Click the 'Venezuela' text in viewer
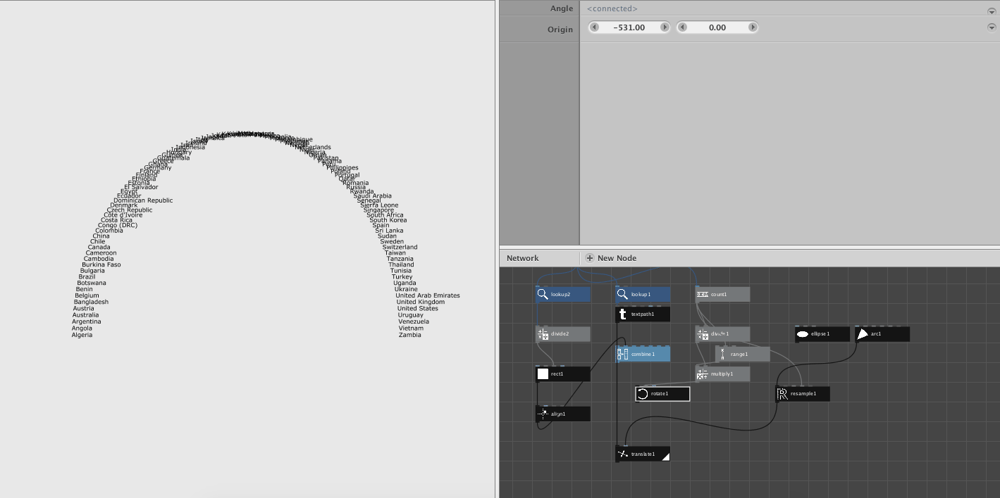 tap(413, 322)
